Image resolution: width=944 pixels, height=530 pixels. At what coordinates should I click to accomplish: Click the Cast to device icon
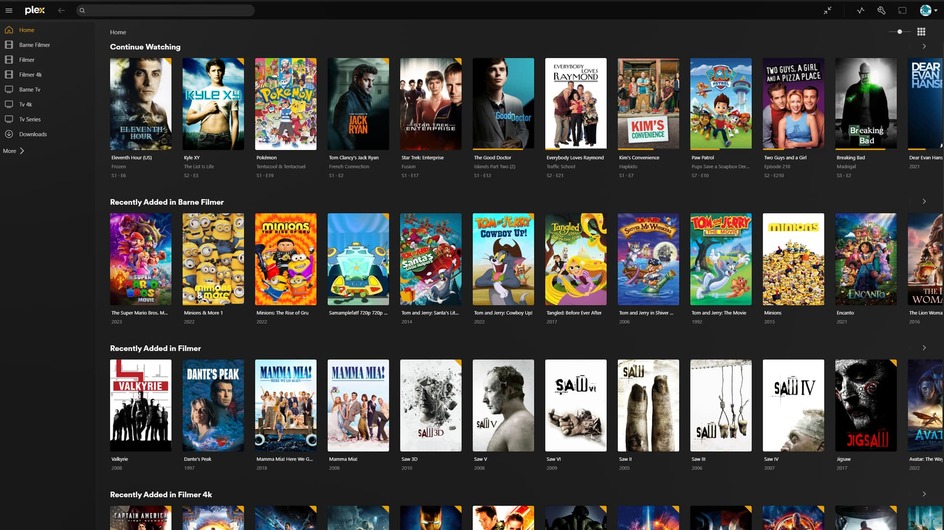[902, 10]
